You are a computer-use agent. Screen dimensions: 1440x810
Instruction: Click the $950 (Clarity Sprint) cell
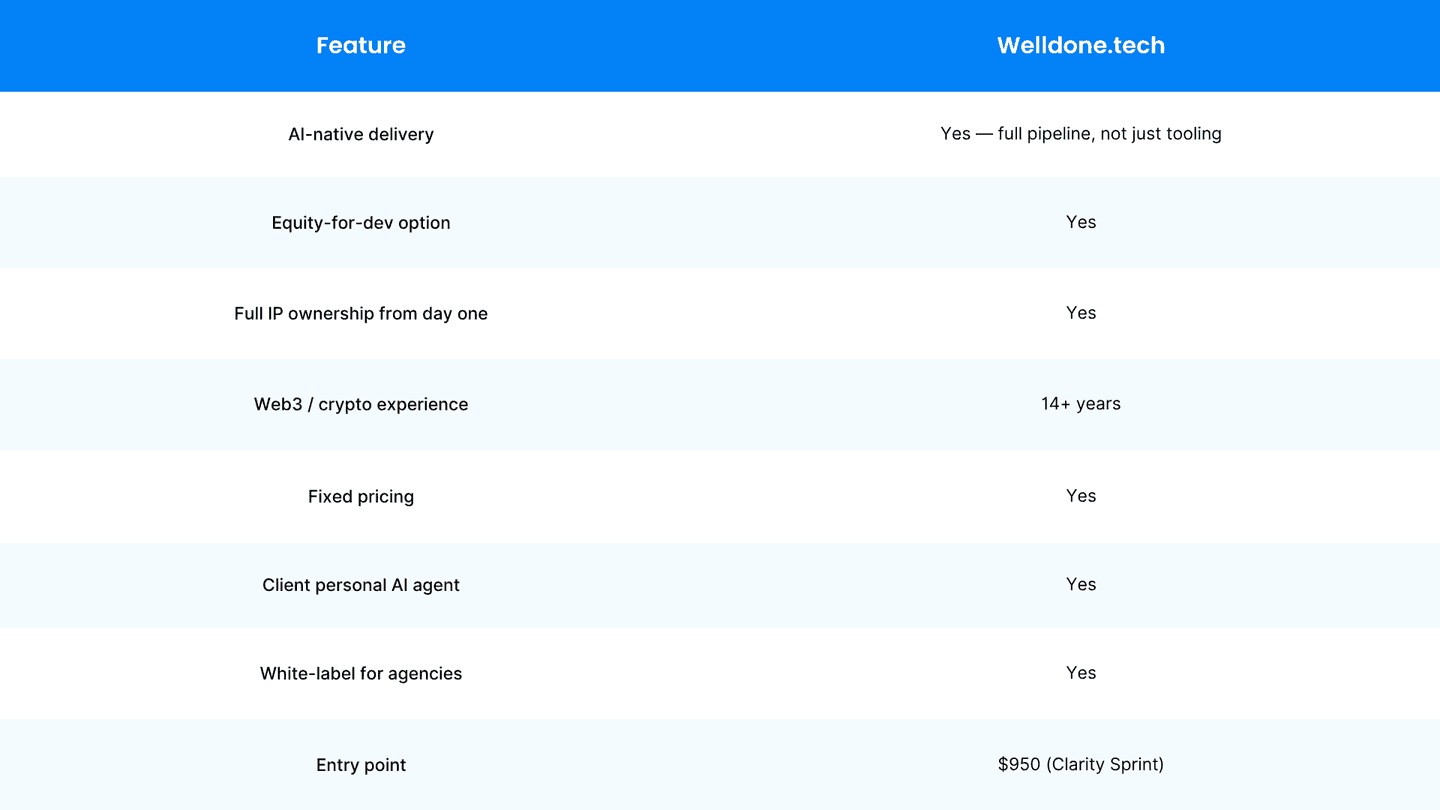(x=1081, y=764)
